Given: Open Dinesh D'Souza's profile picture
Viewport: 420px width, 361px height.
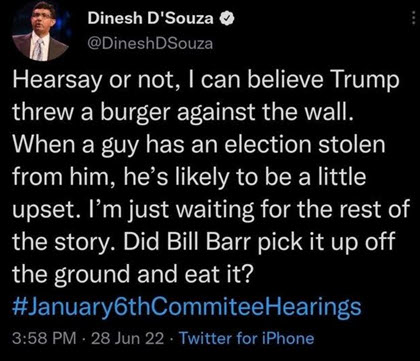Looking at the screenshot, I should [40, 33].
